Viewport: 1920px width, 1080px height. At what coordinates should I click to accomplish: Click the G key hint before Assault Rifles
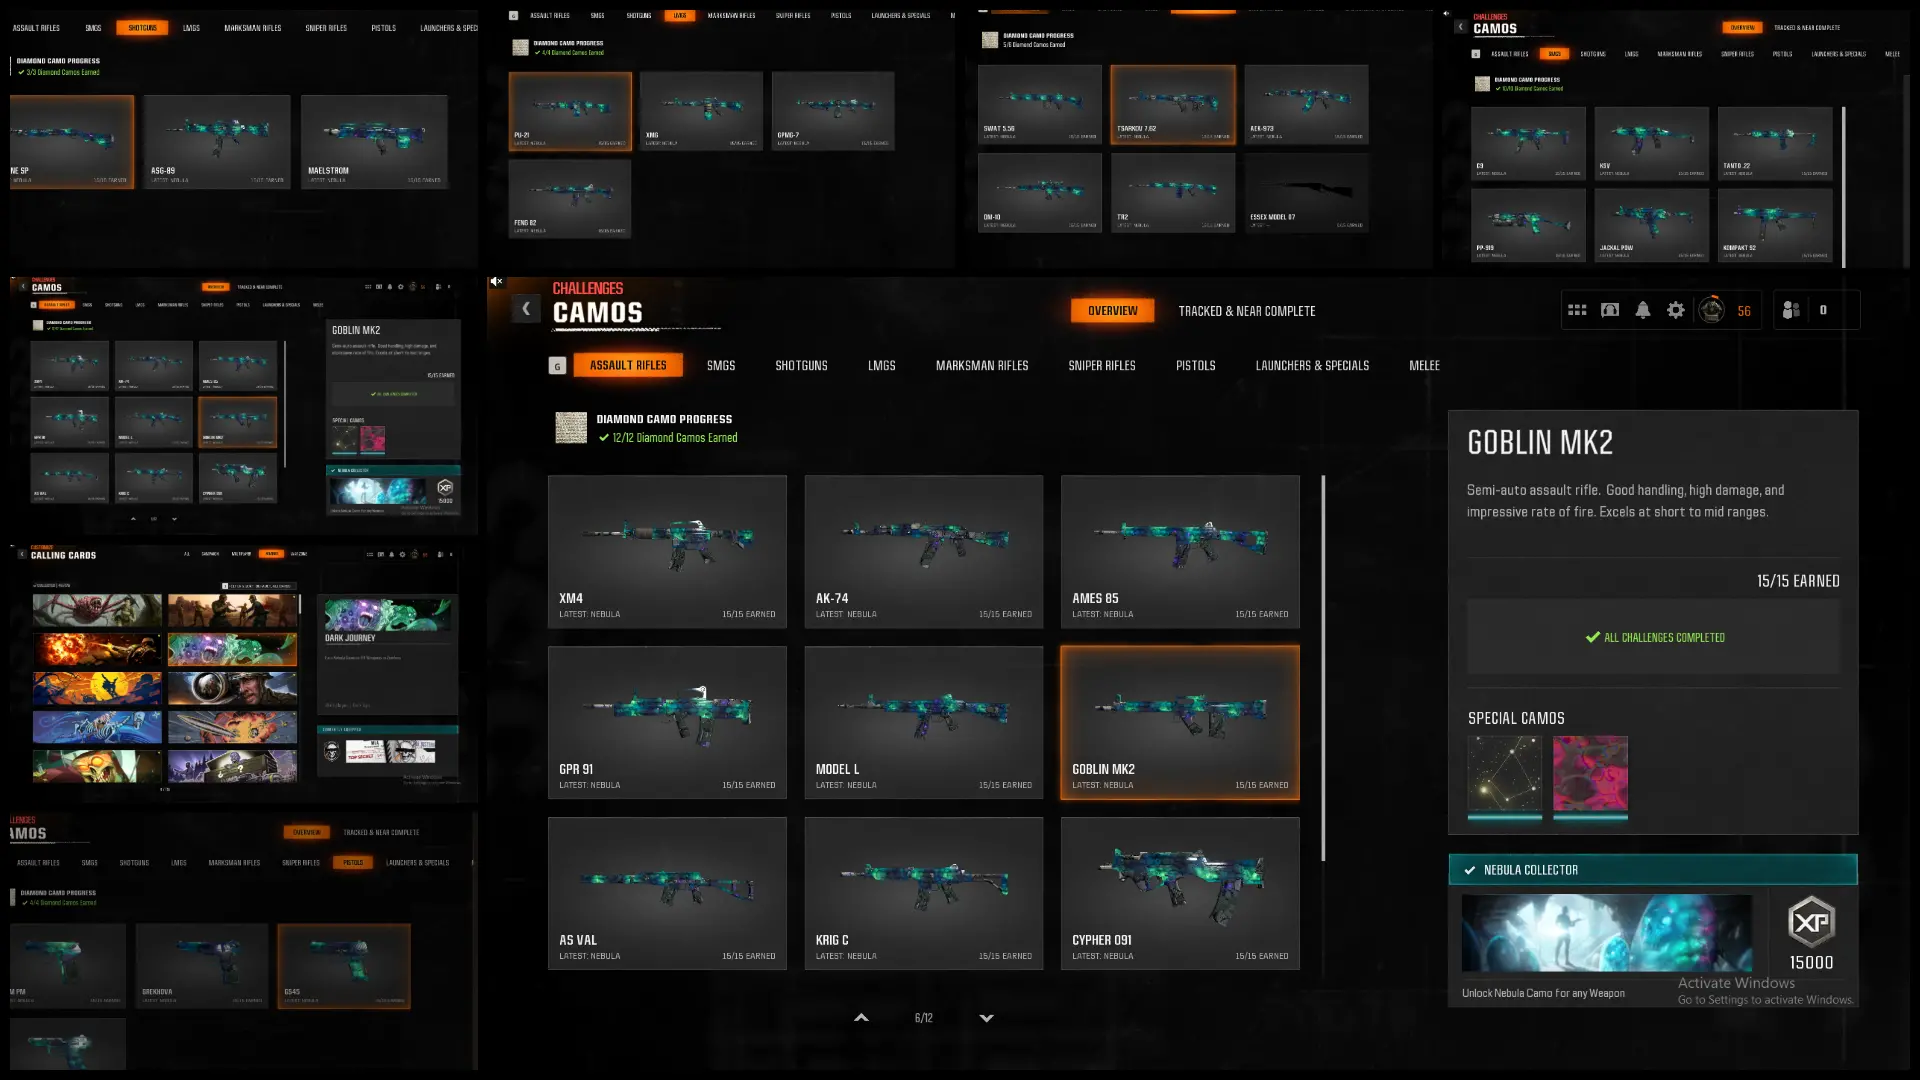click(x=558, y=366)
